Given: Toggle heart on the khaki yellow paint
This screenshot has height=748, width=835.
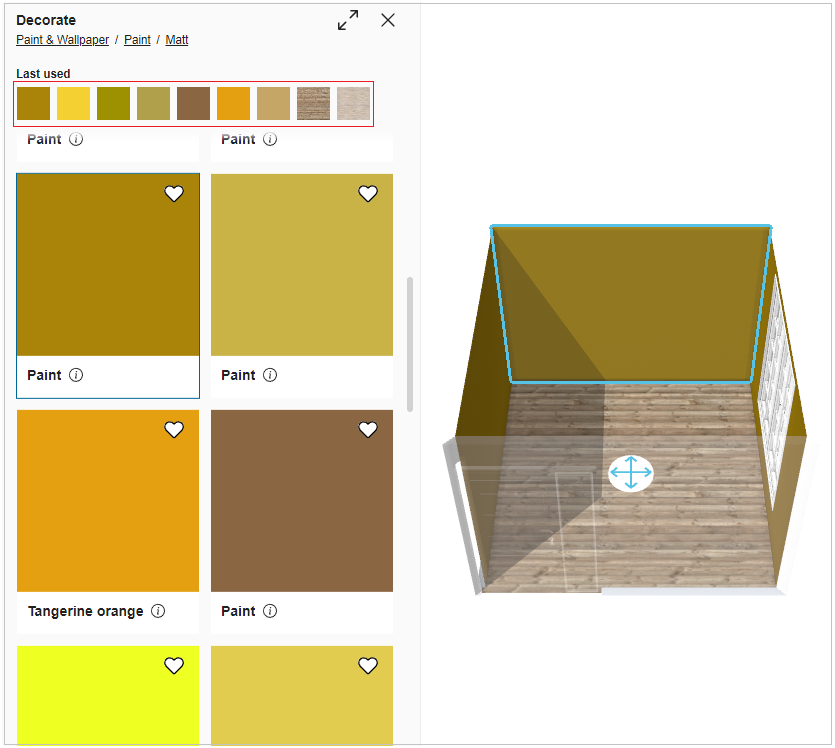Looking at the screenshot, I should [x=368, y=194].
